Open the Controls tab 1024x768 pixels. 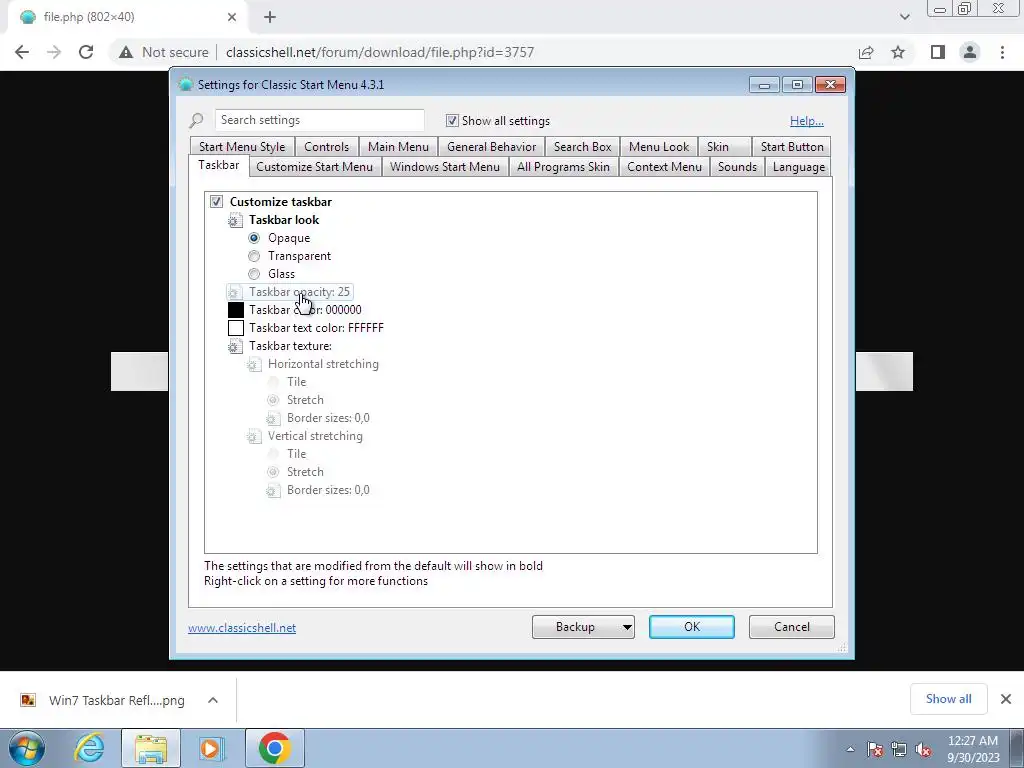[327, 147]
